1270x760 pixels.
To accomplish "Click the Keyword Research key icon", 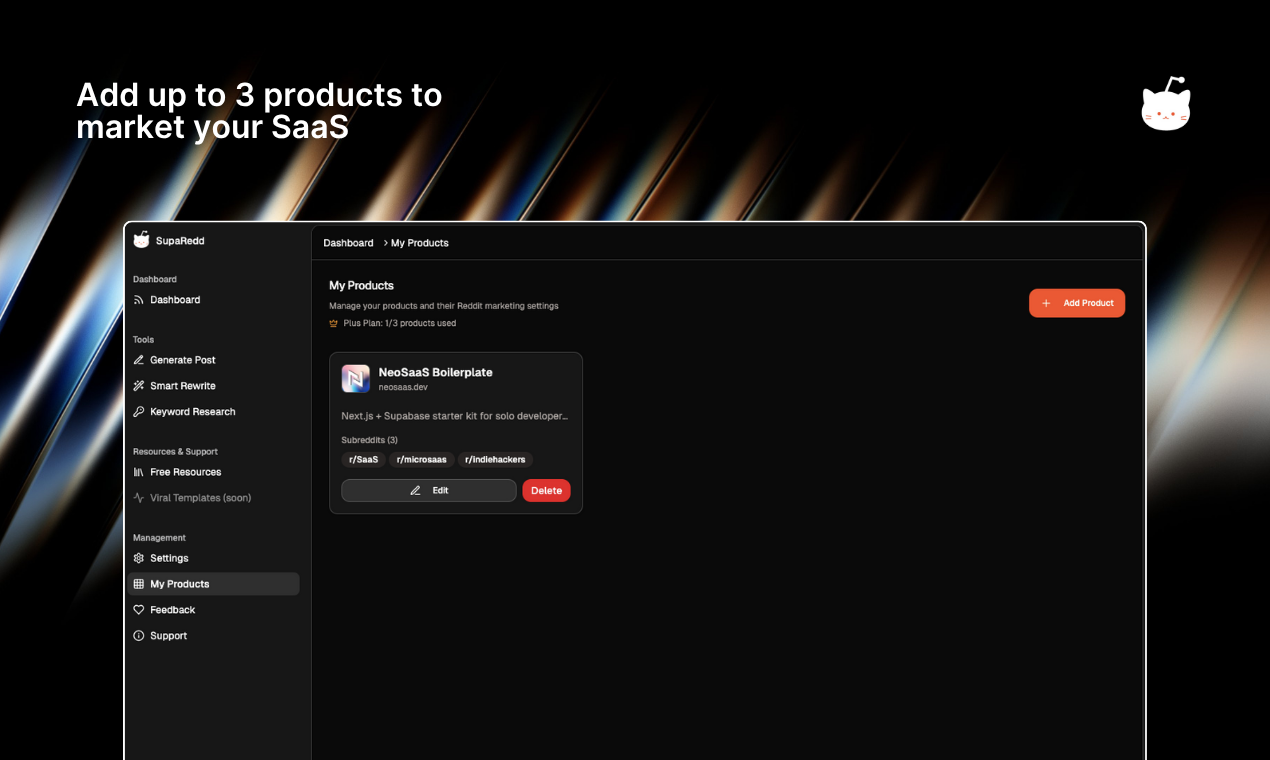I will tap(139, 412).
